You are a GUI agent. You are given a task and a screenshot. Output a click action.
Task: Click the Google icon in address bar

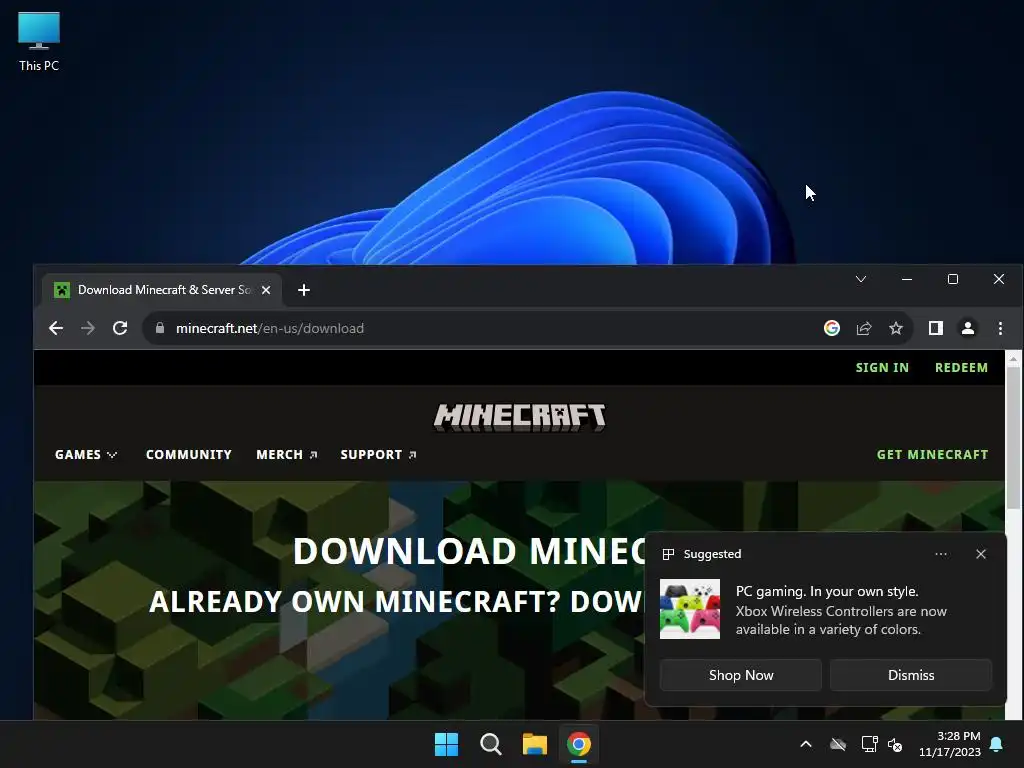point(831,328)
